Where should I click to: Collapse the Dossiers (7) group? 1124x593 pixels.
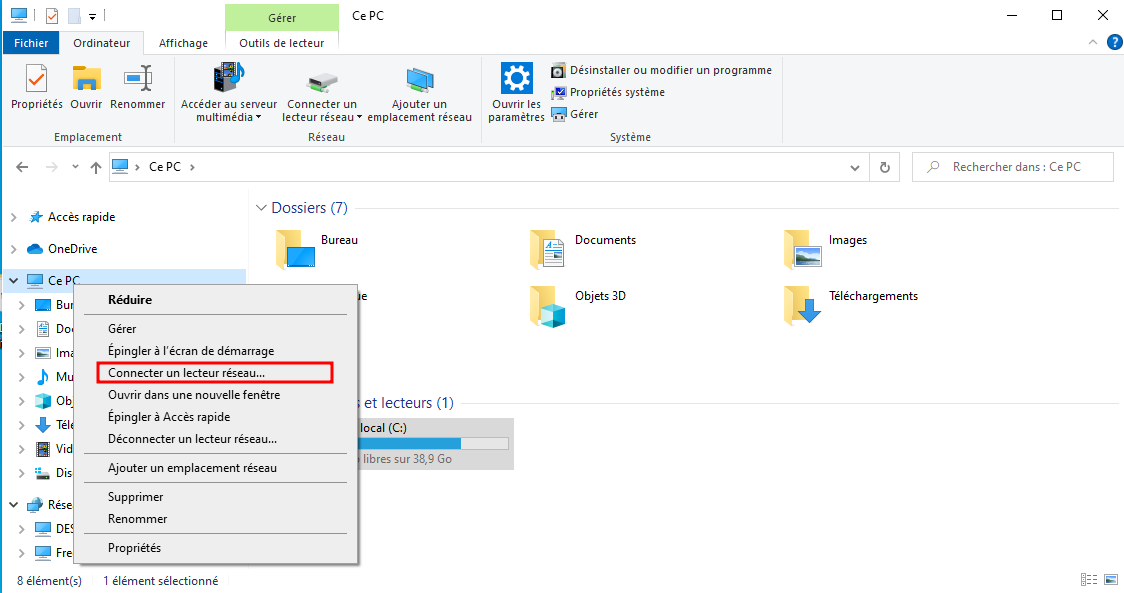(262, 208)
